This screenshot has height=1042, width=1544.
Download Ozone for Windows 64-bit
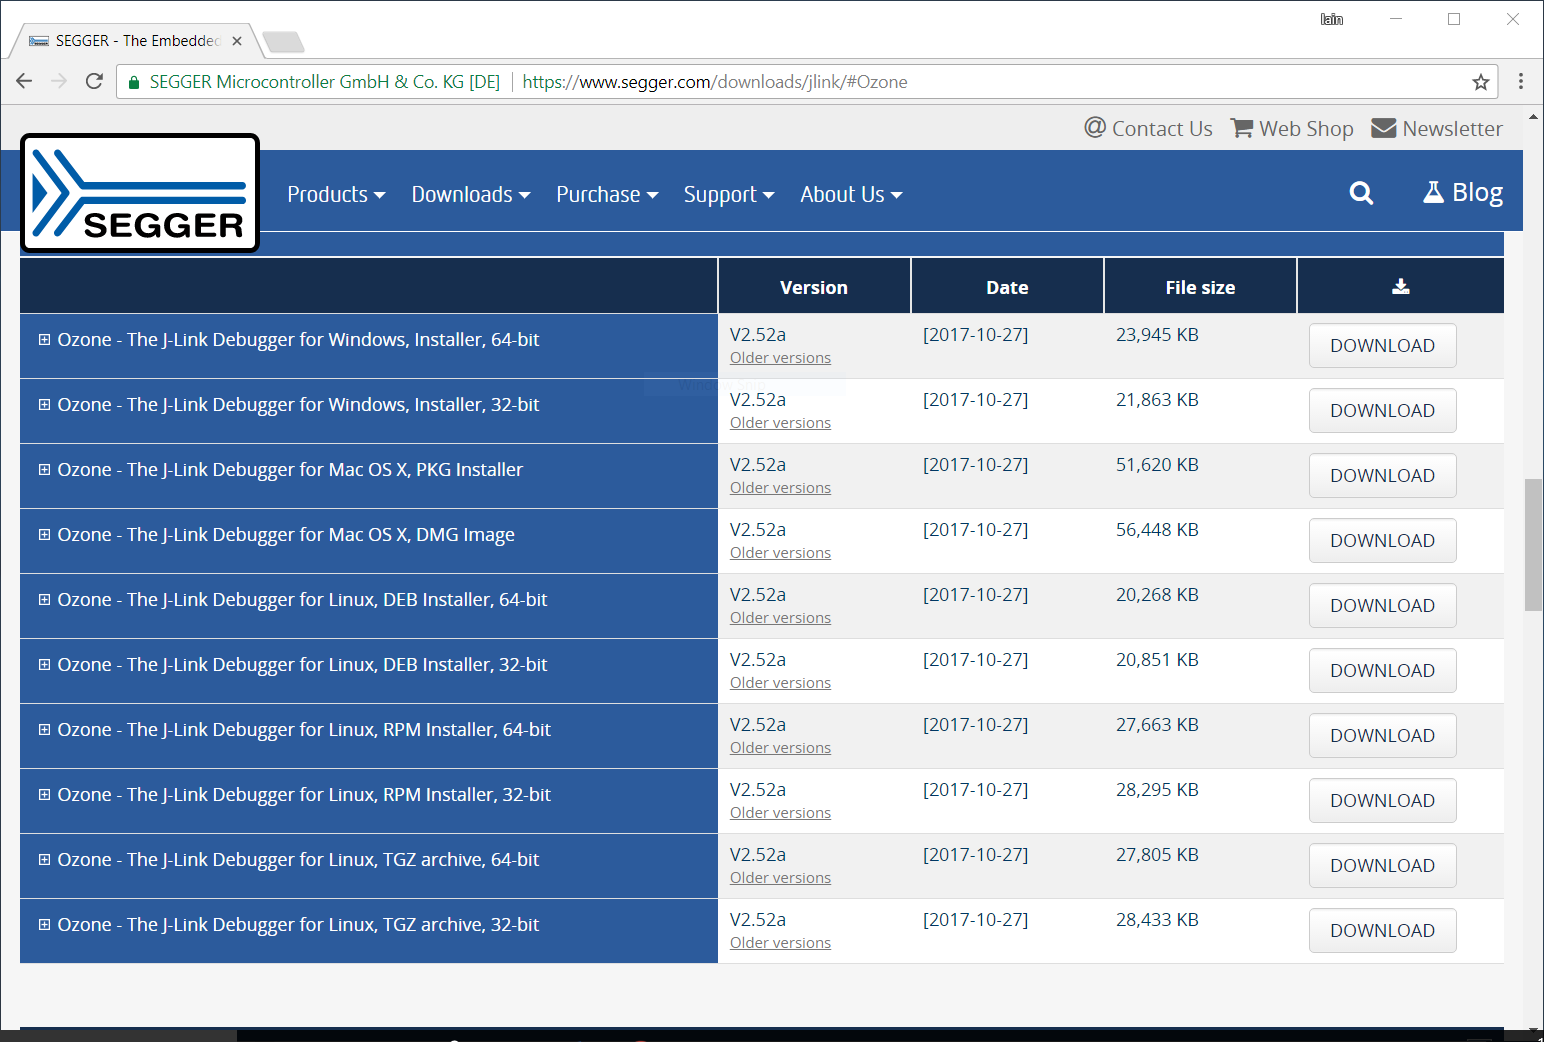click(x=1382, y=346)
